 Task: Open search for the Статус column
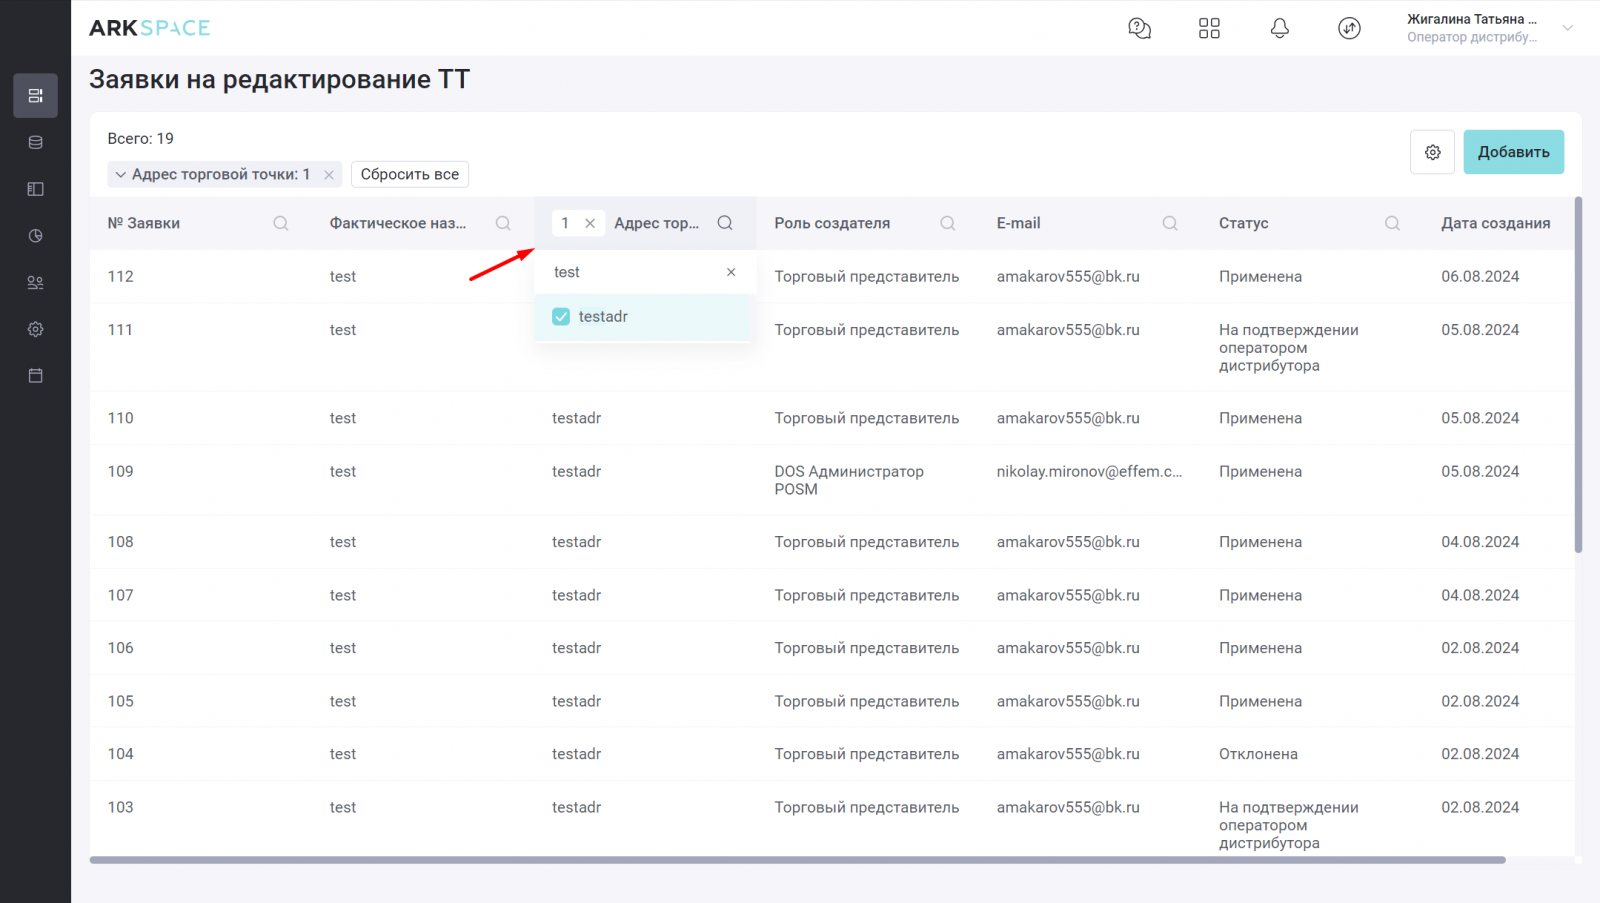click(1392, 223)
